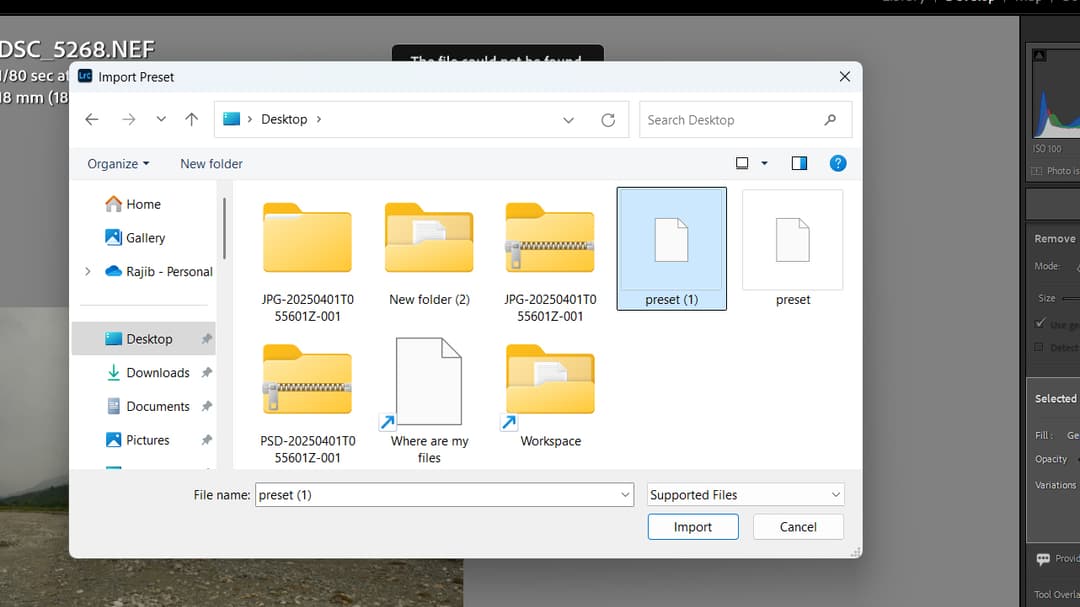The height and width of the screenshot is (607, 1080).
Task: Click the Import button
Action: [693, 527]
